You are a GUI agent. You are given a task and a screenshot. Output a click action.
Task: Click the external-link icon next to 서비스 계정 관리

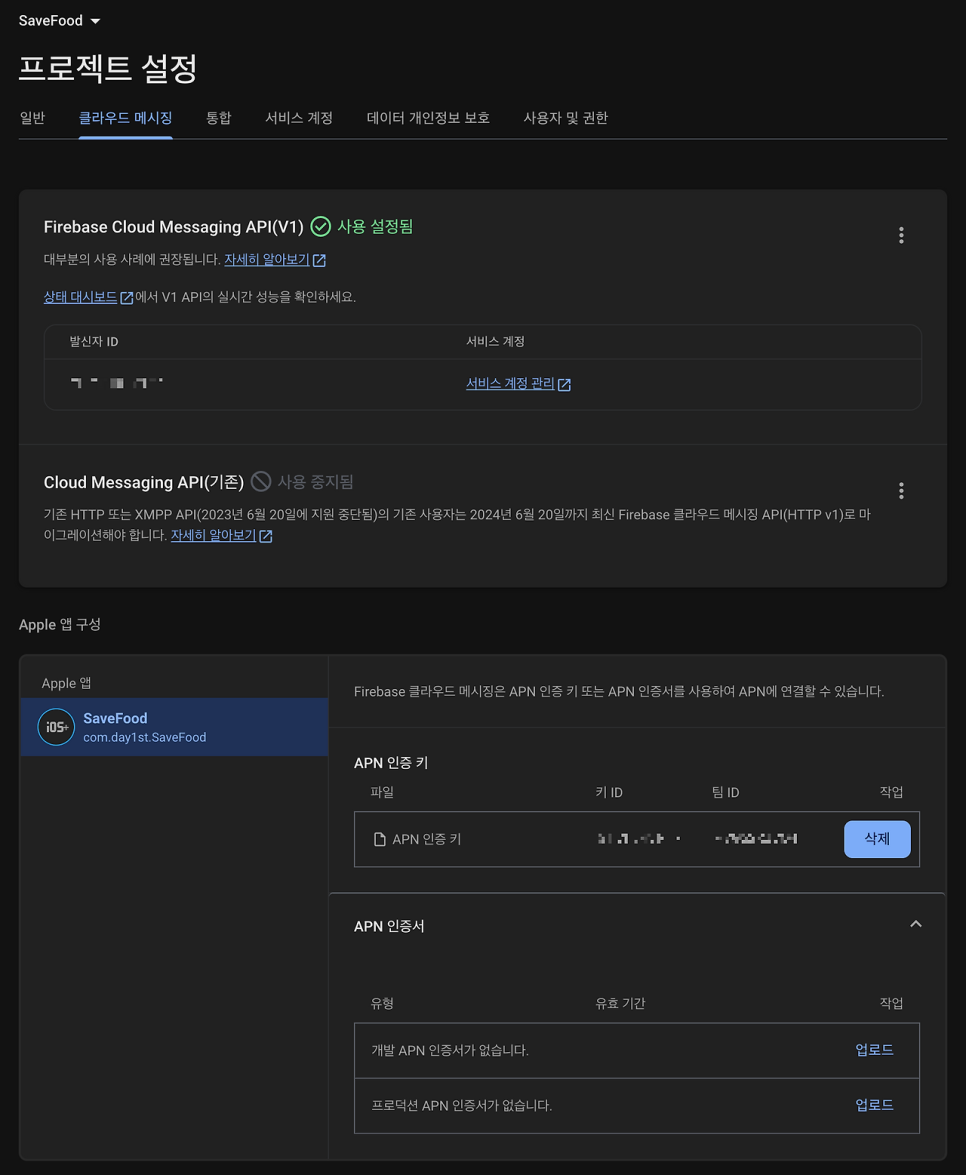pos(564,384)
